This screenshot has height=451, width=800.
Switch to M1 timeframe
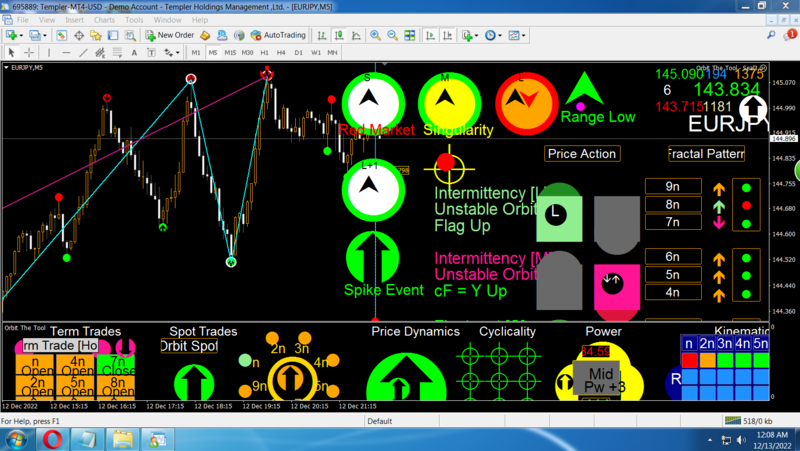[x=196, y=53]
